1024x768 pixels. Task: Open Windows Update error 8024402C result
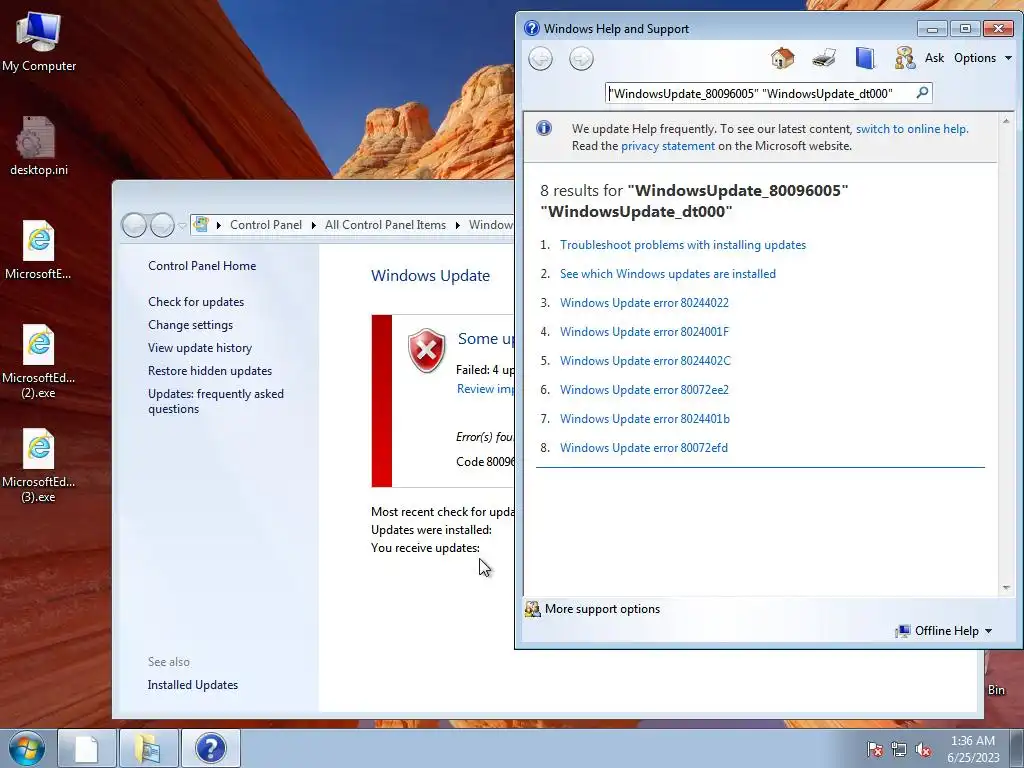(x=645, y=360)
